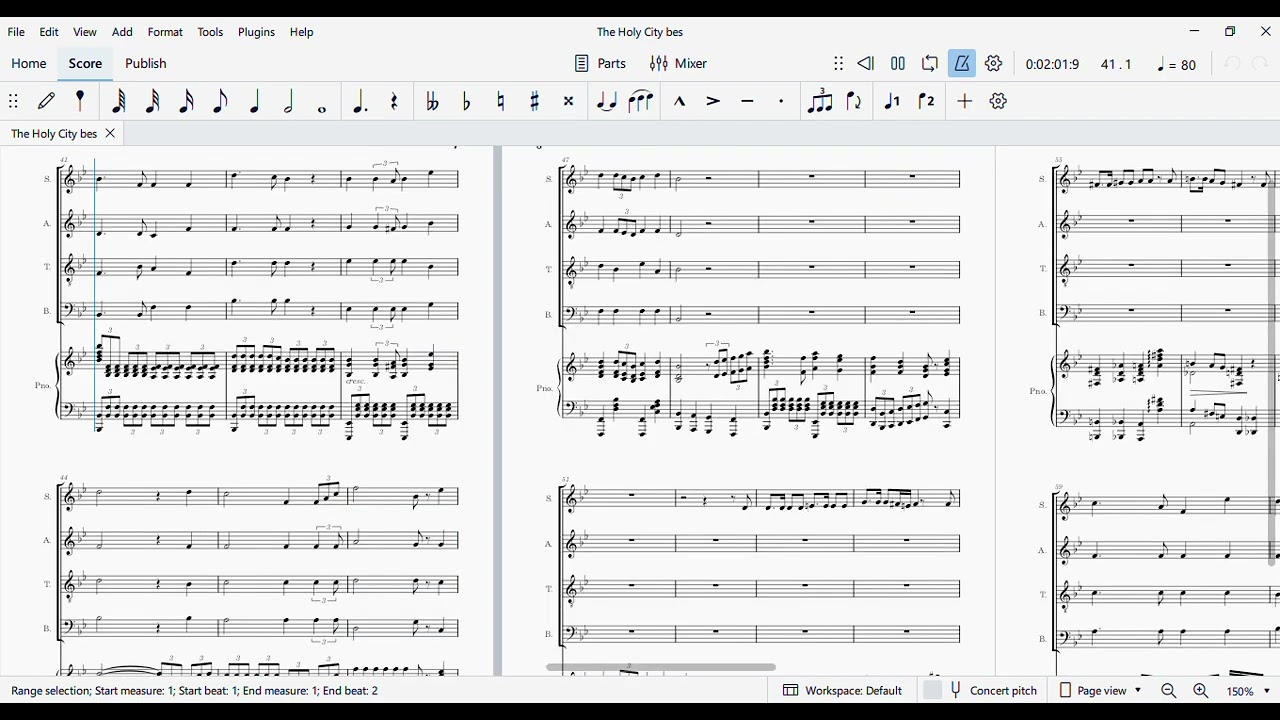The image size is (1280, 720).
Task: Click the Redo arrow
Action: coord(1260,63)
